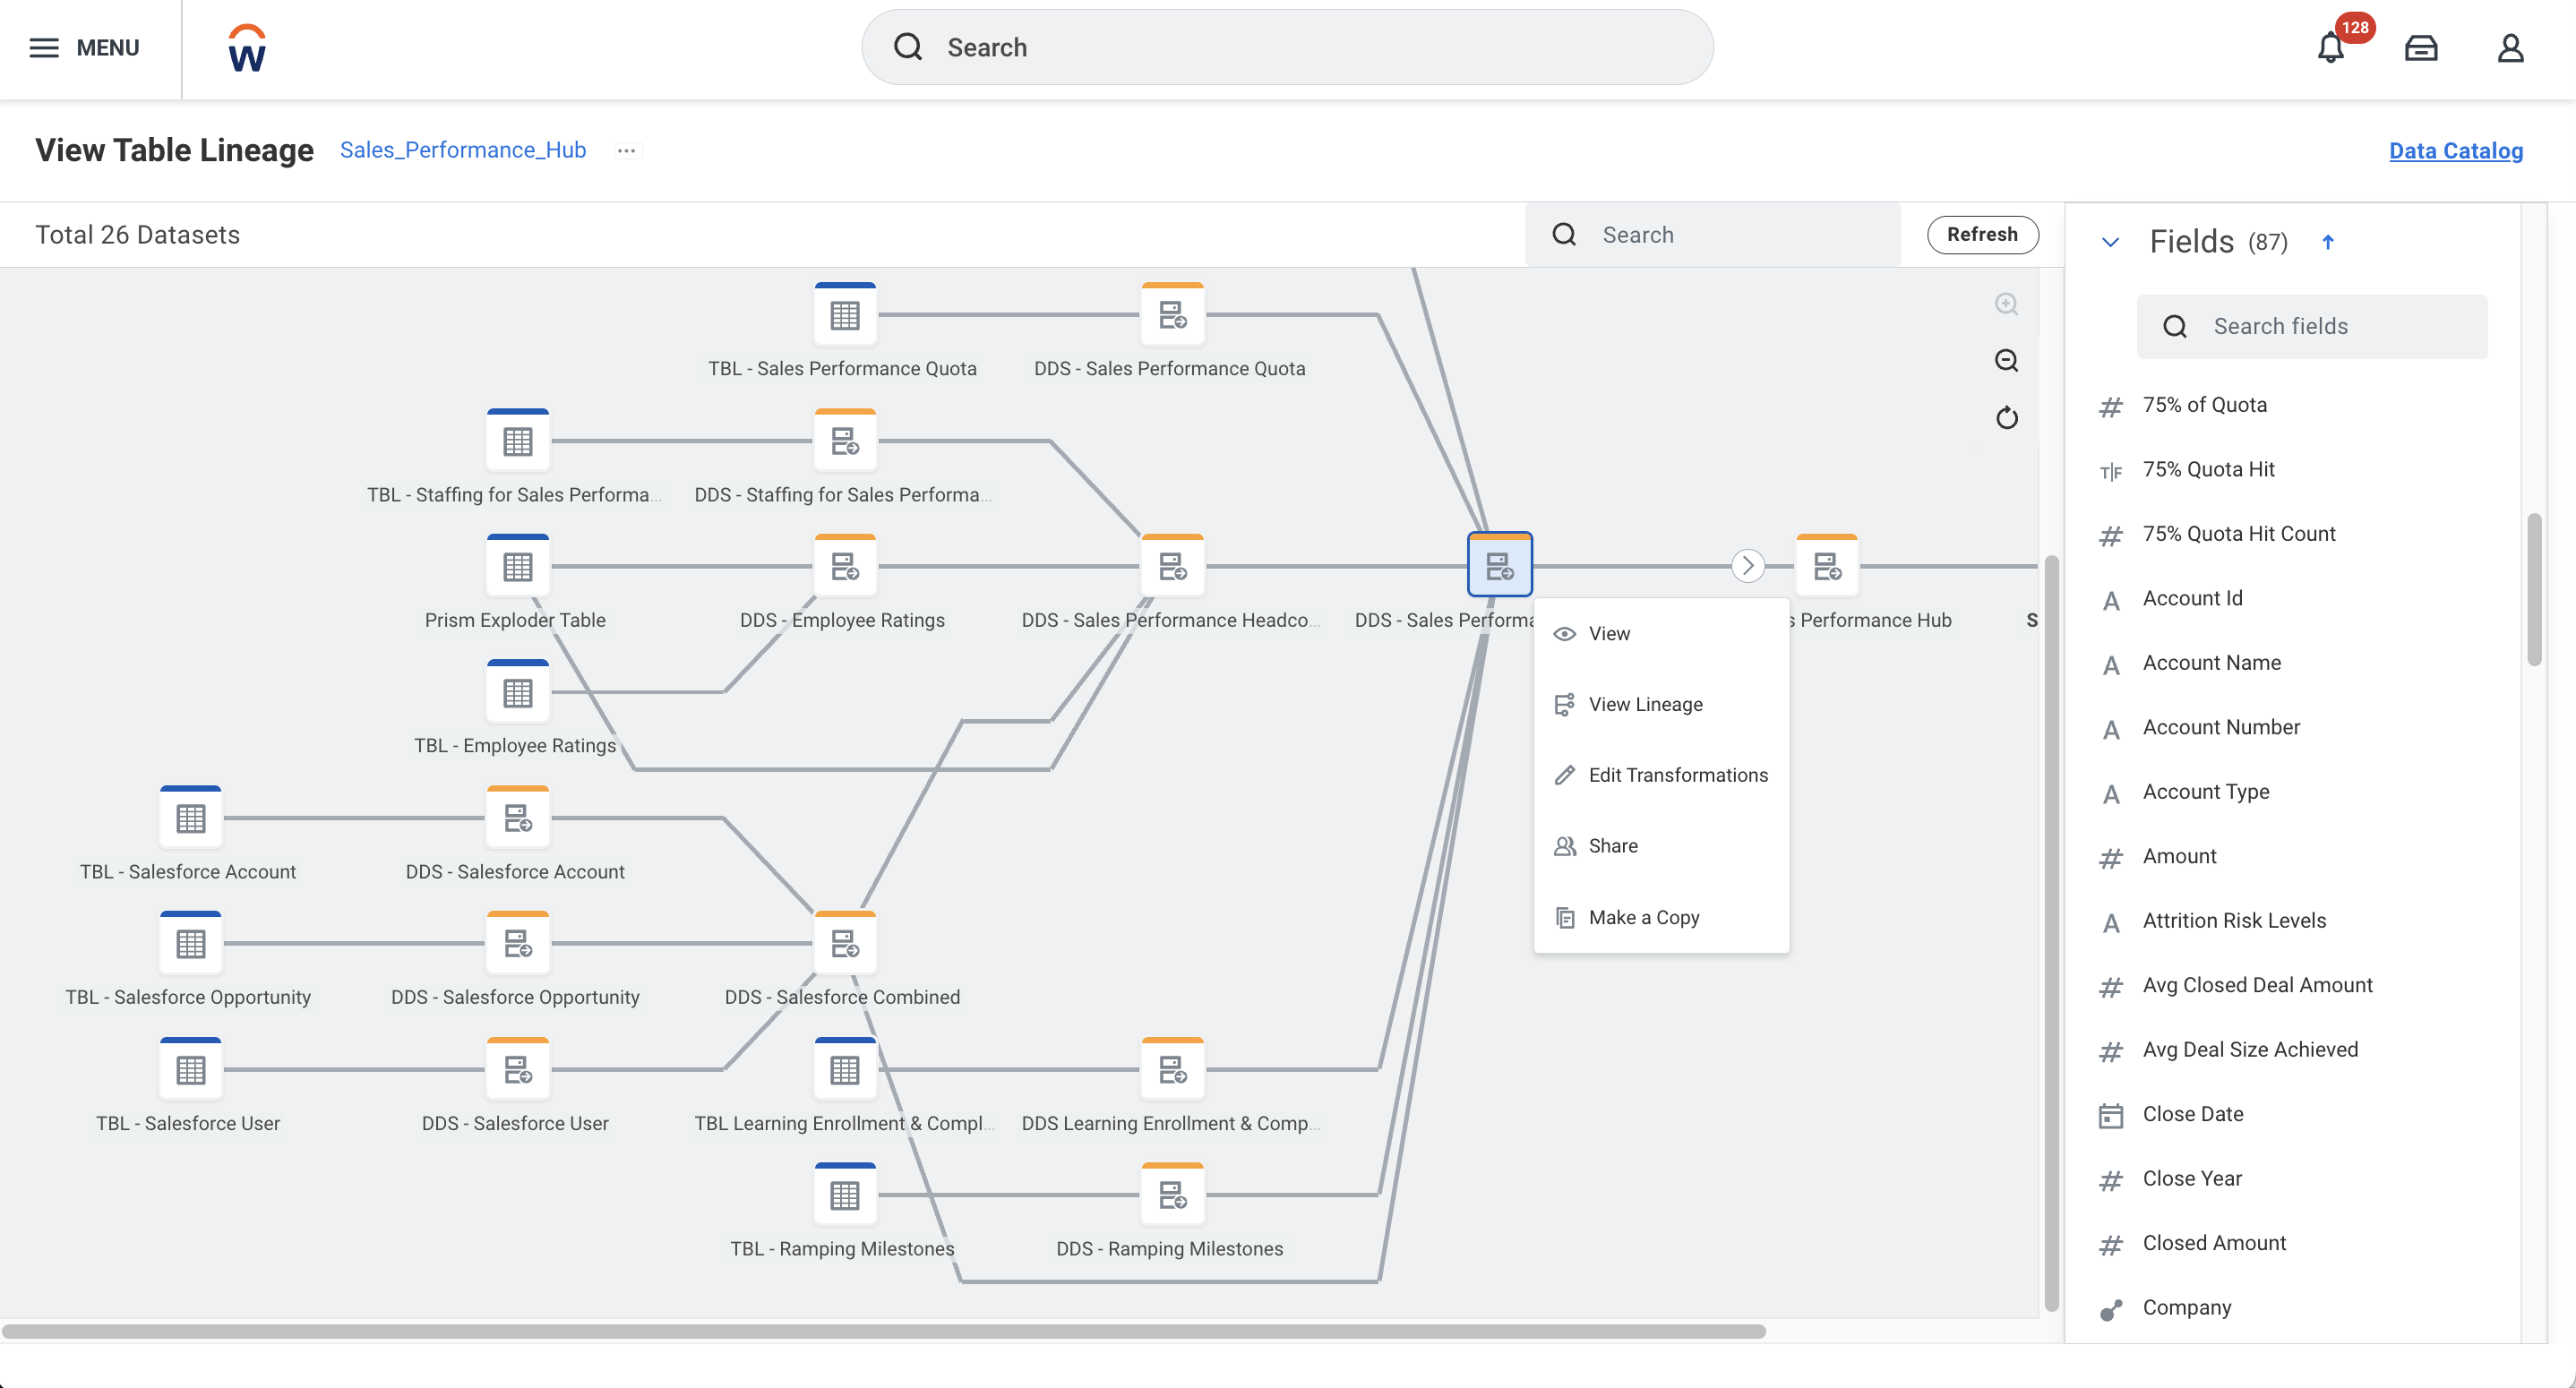Open the user profile icon
The image size is (2576, 1388).
[2510, 48]
